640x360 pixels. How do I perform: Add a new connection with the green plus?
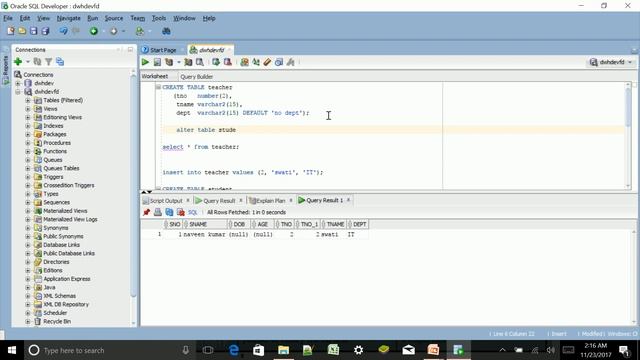point(18,62)
